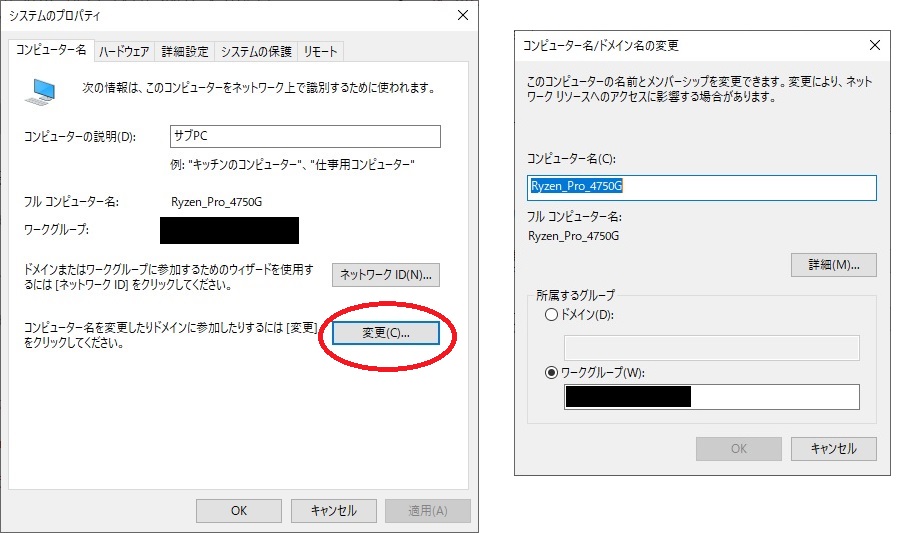Click the disabled domain name field
Image resolution: width=914 pixels, height=533 pixels.
pos(712,348)
